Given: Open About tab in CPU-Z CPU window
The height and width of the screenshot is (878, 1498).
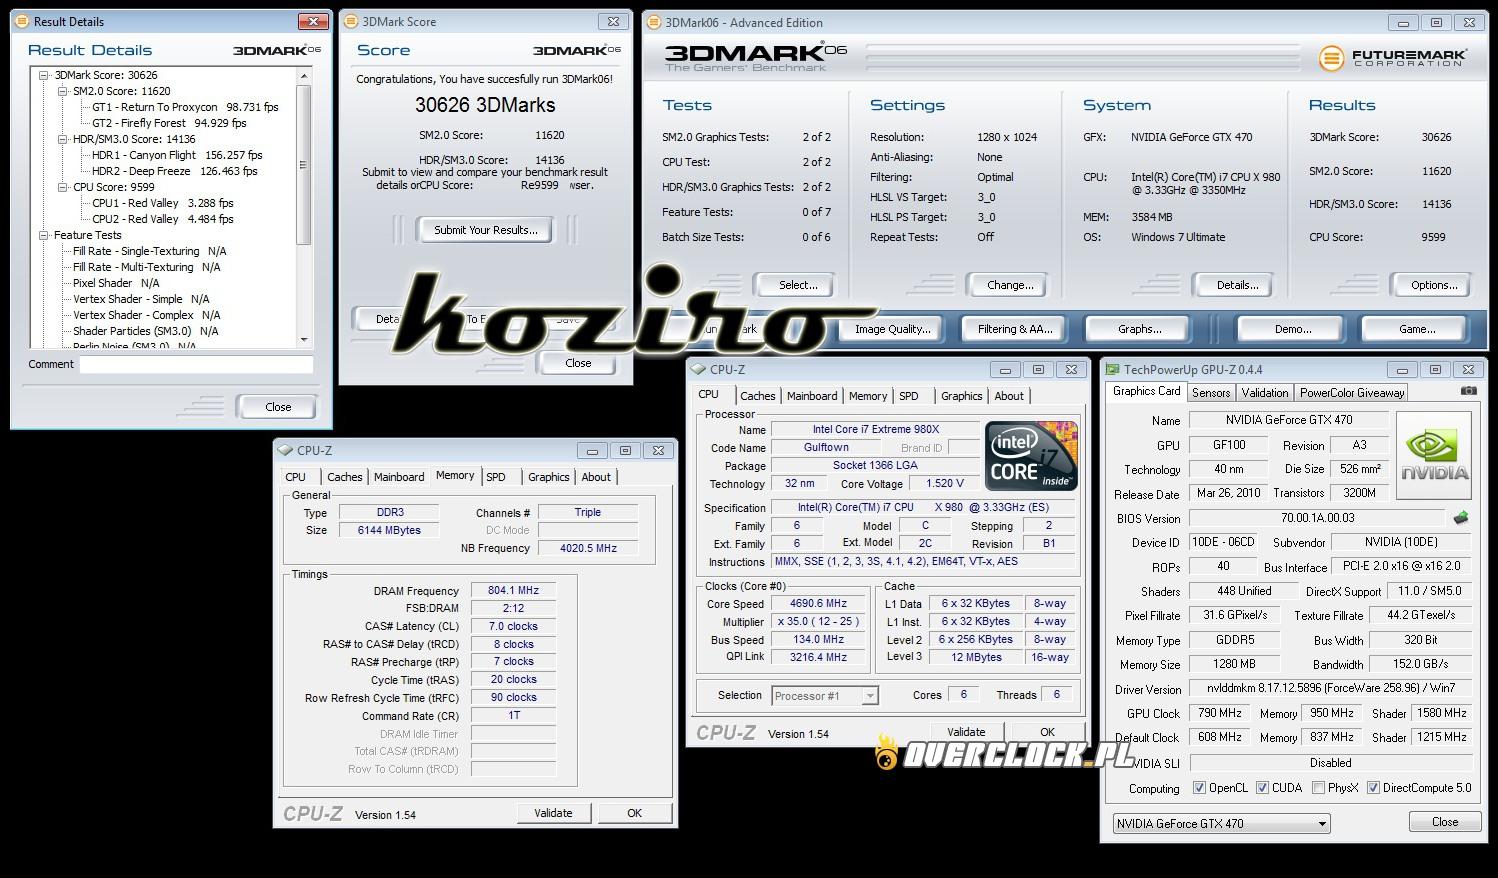Looking at the screenshot, I should coord(1009,396).
